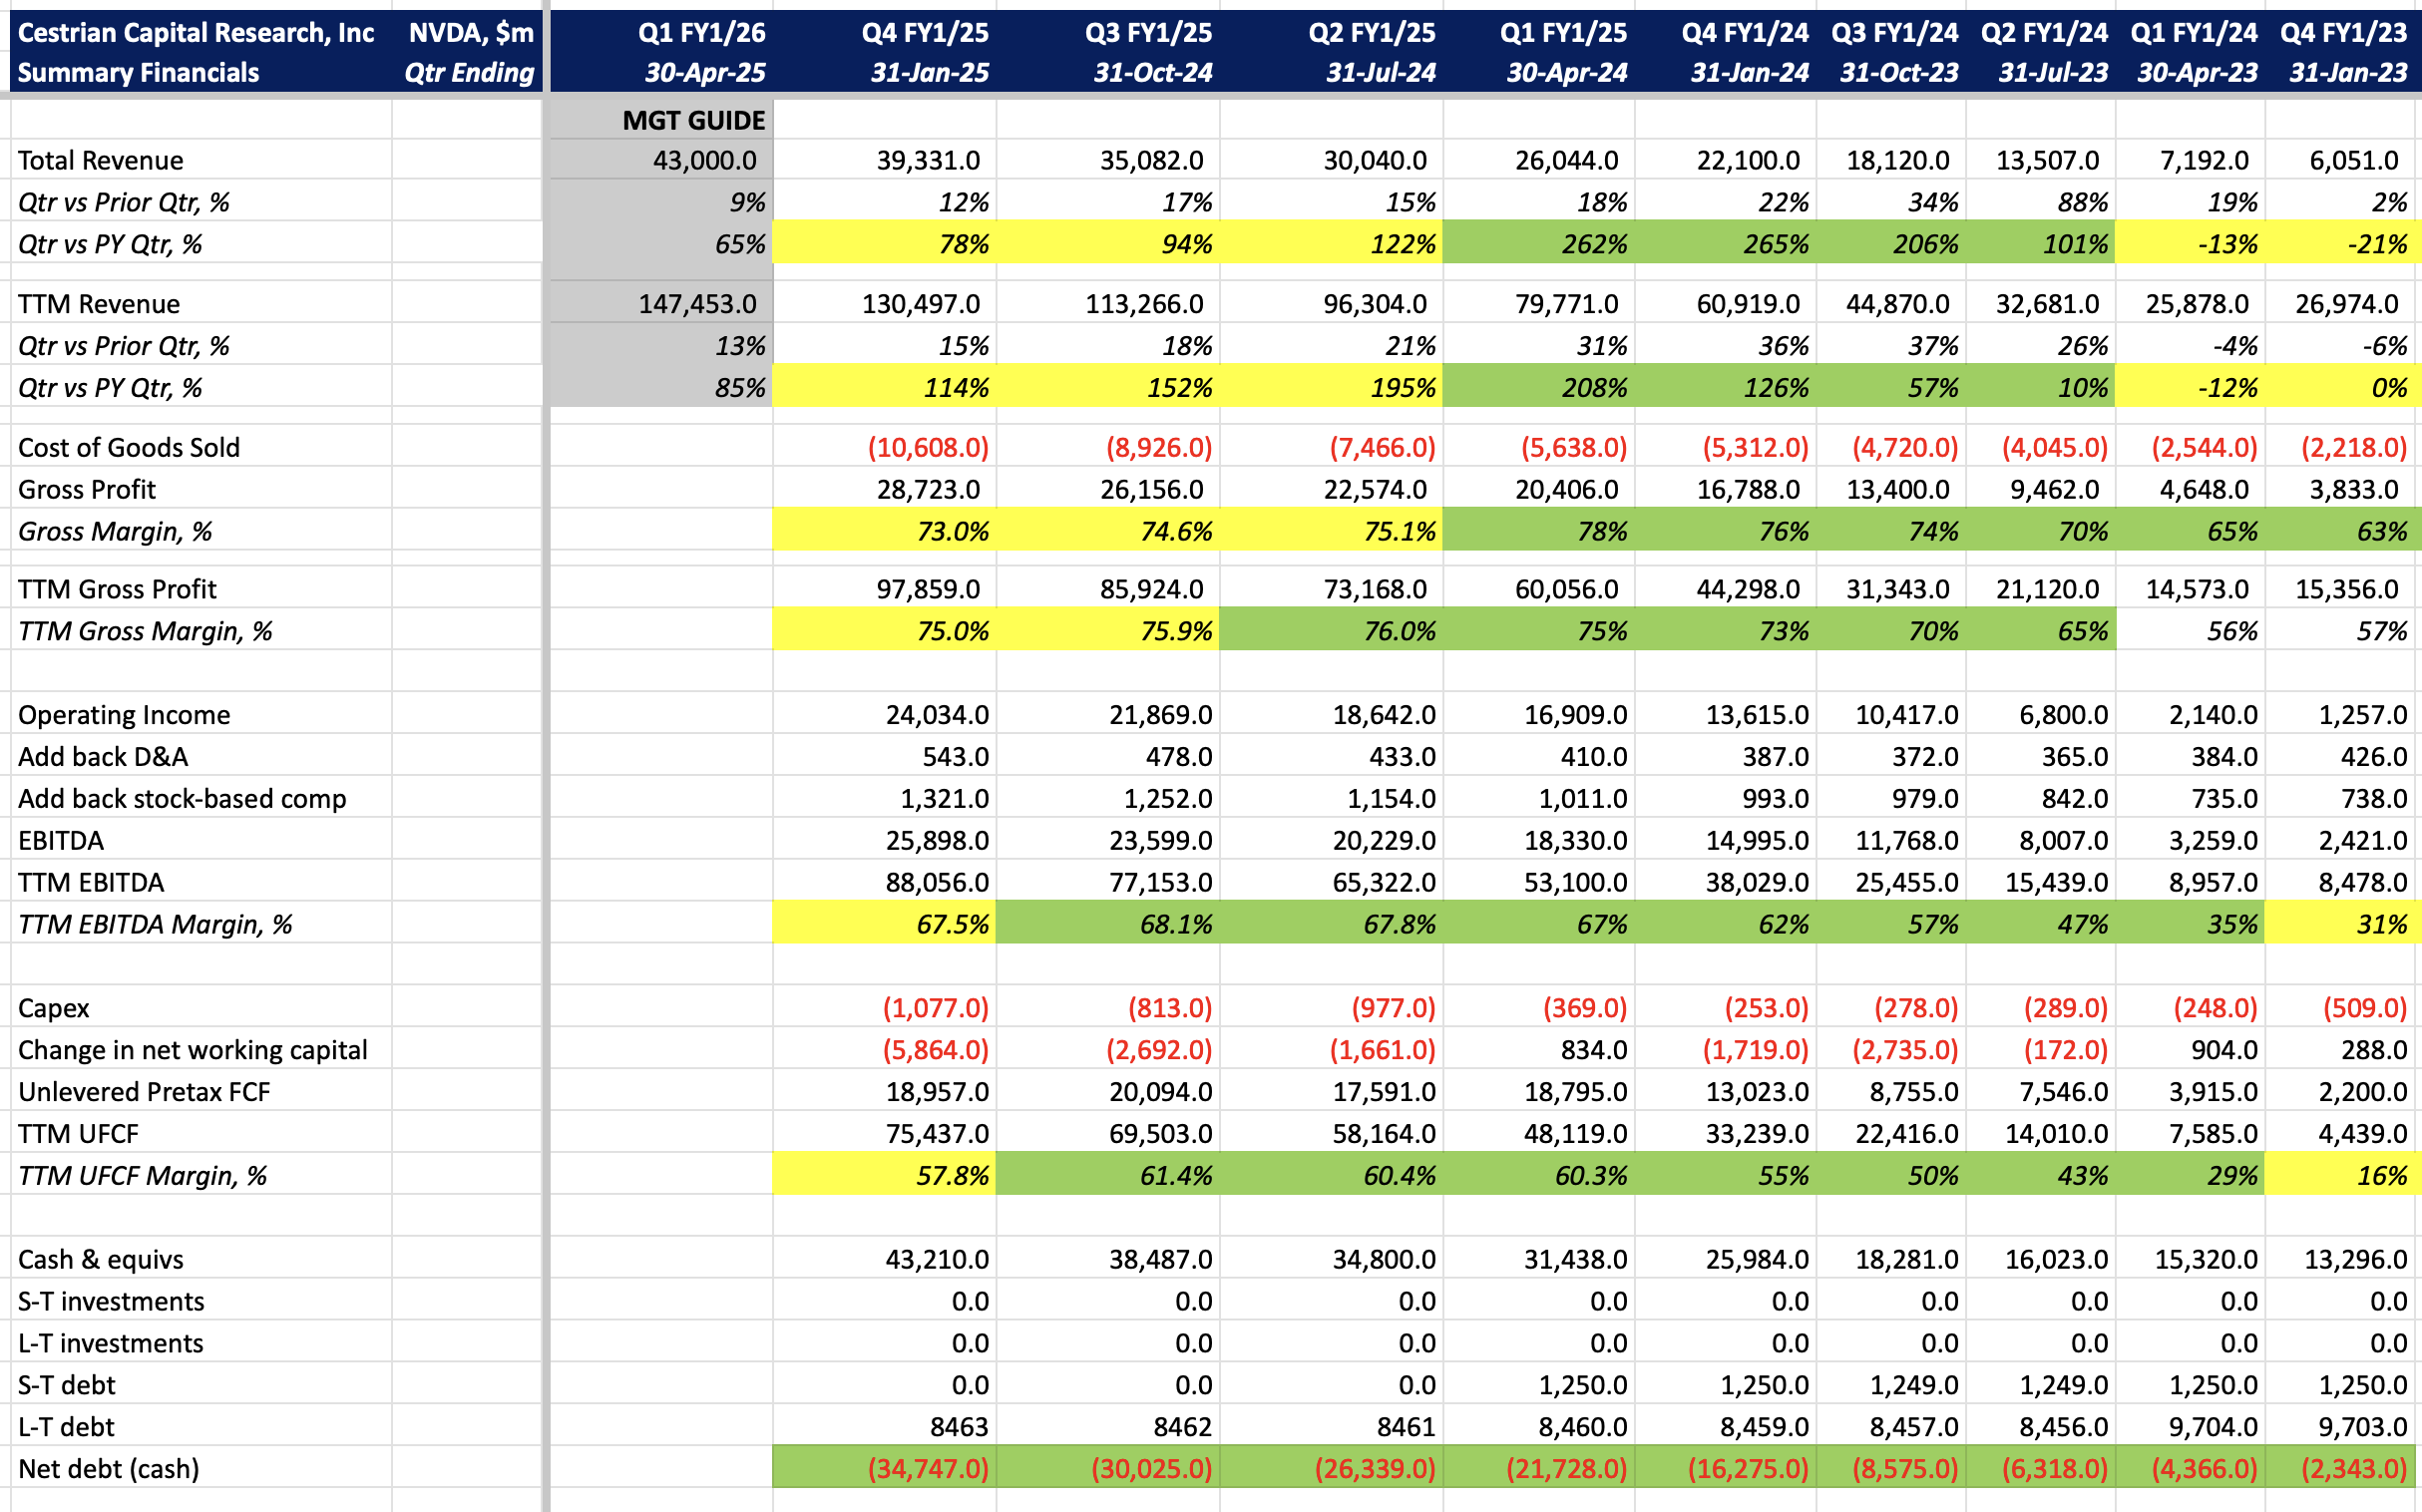Select the TTM EBITDA Margin 67.5% cell
The image size is (2422, 1512).
[951, 924]
